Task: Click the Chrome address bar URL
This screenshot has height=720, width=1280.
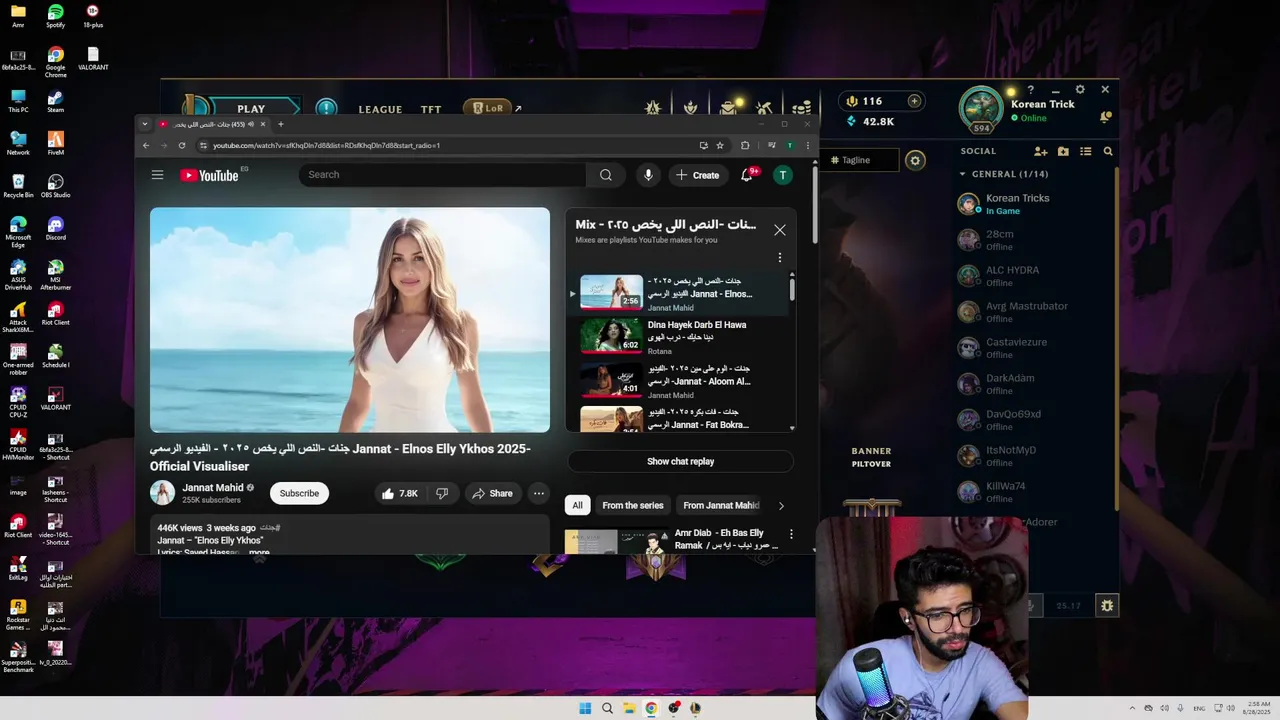Action: [326, 145]
